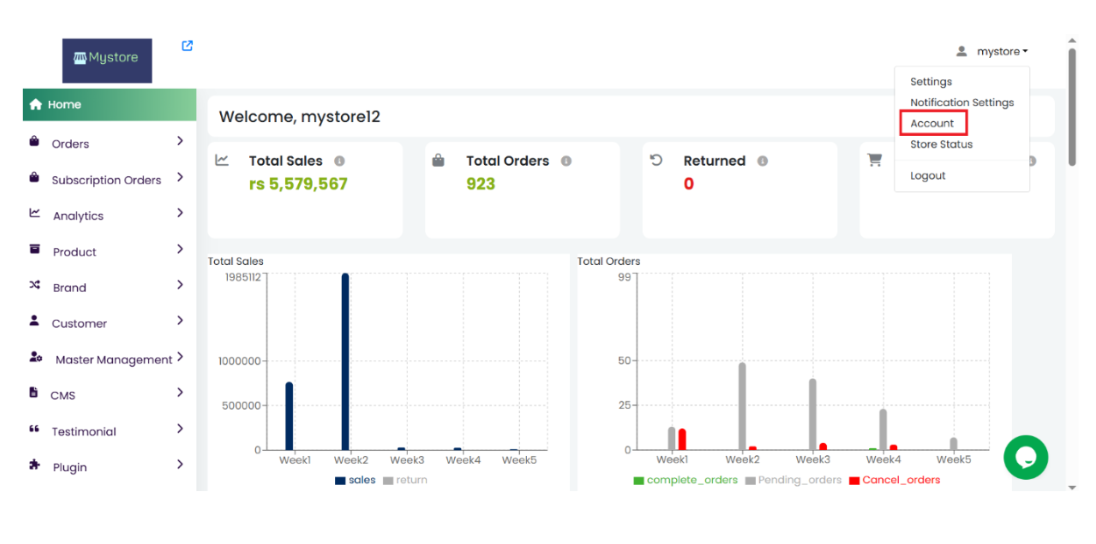Screen dimensions: 1096x544
Task: Open the green chat bubble widget
Action: (1025, 457)
